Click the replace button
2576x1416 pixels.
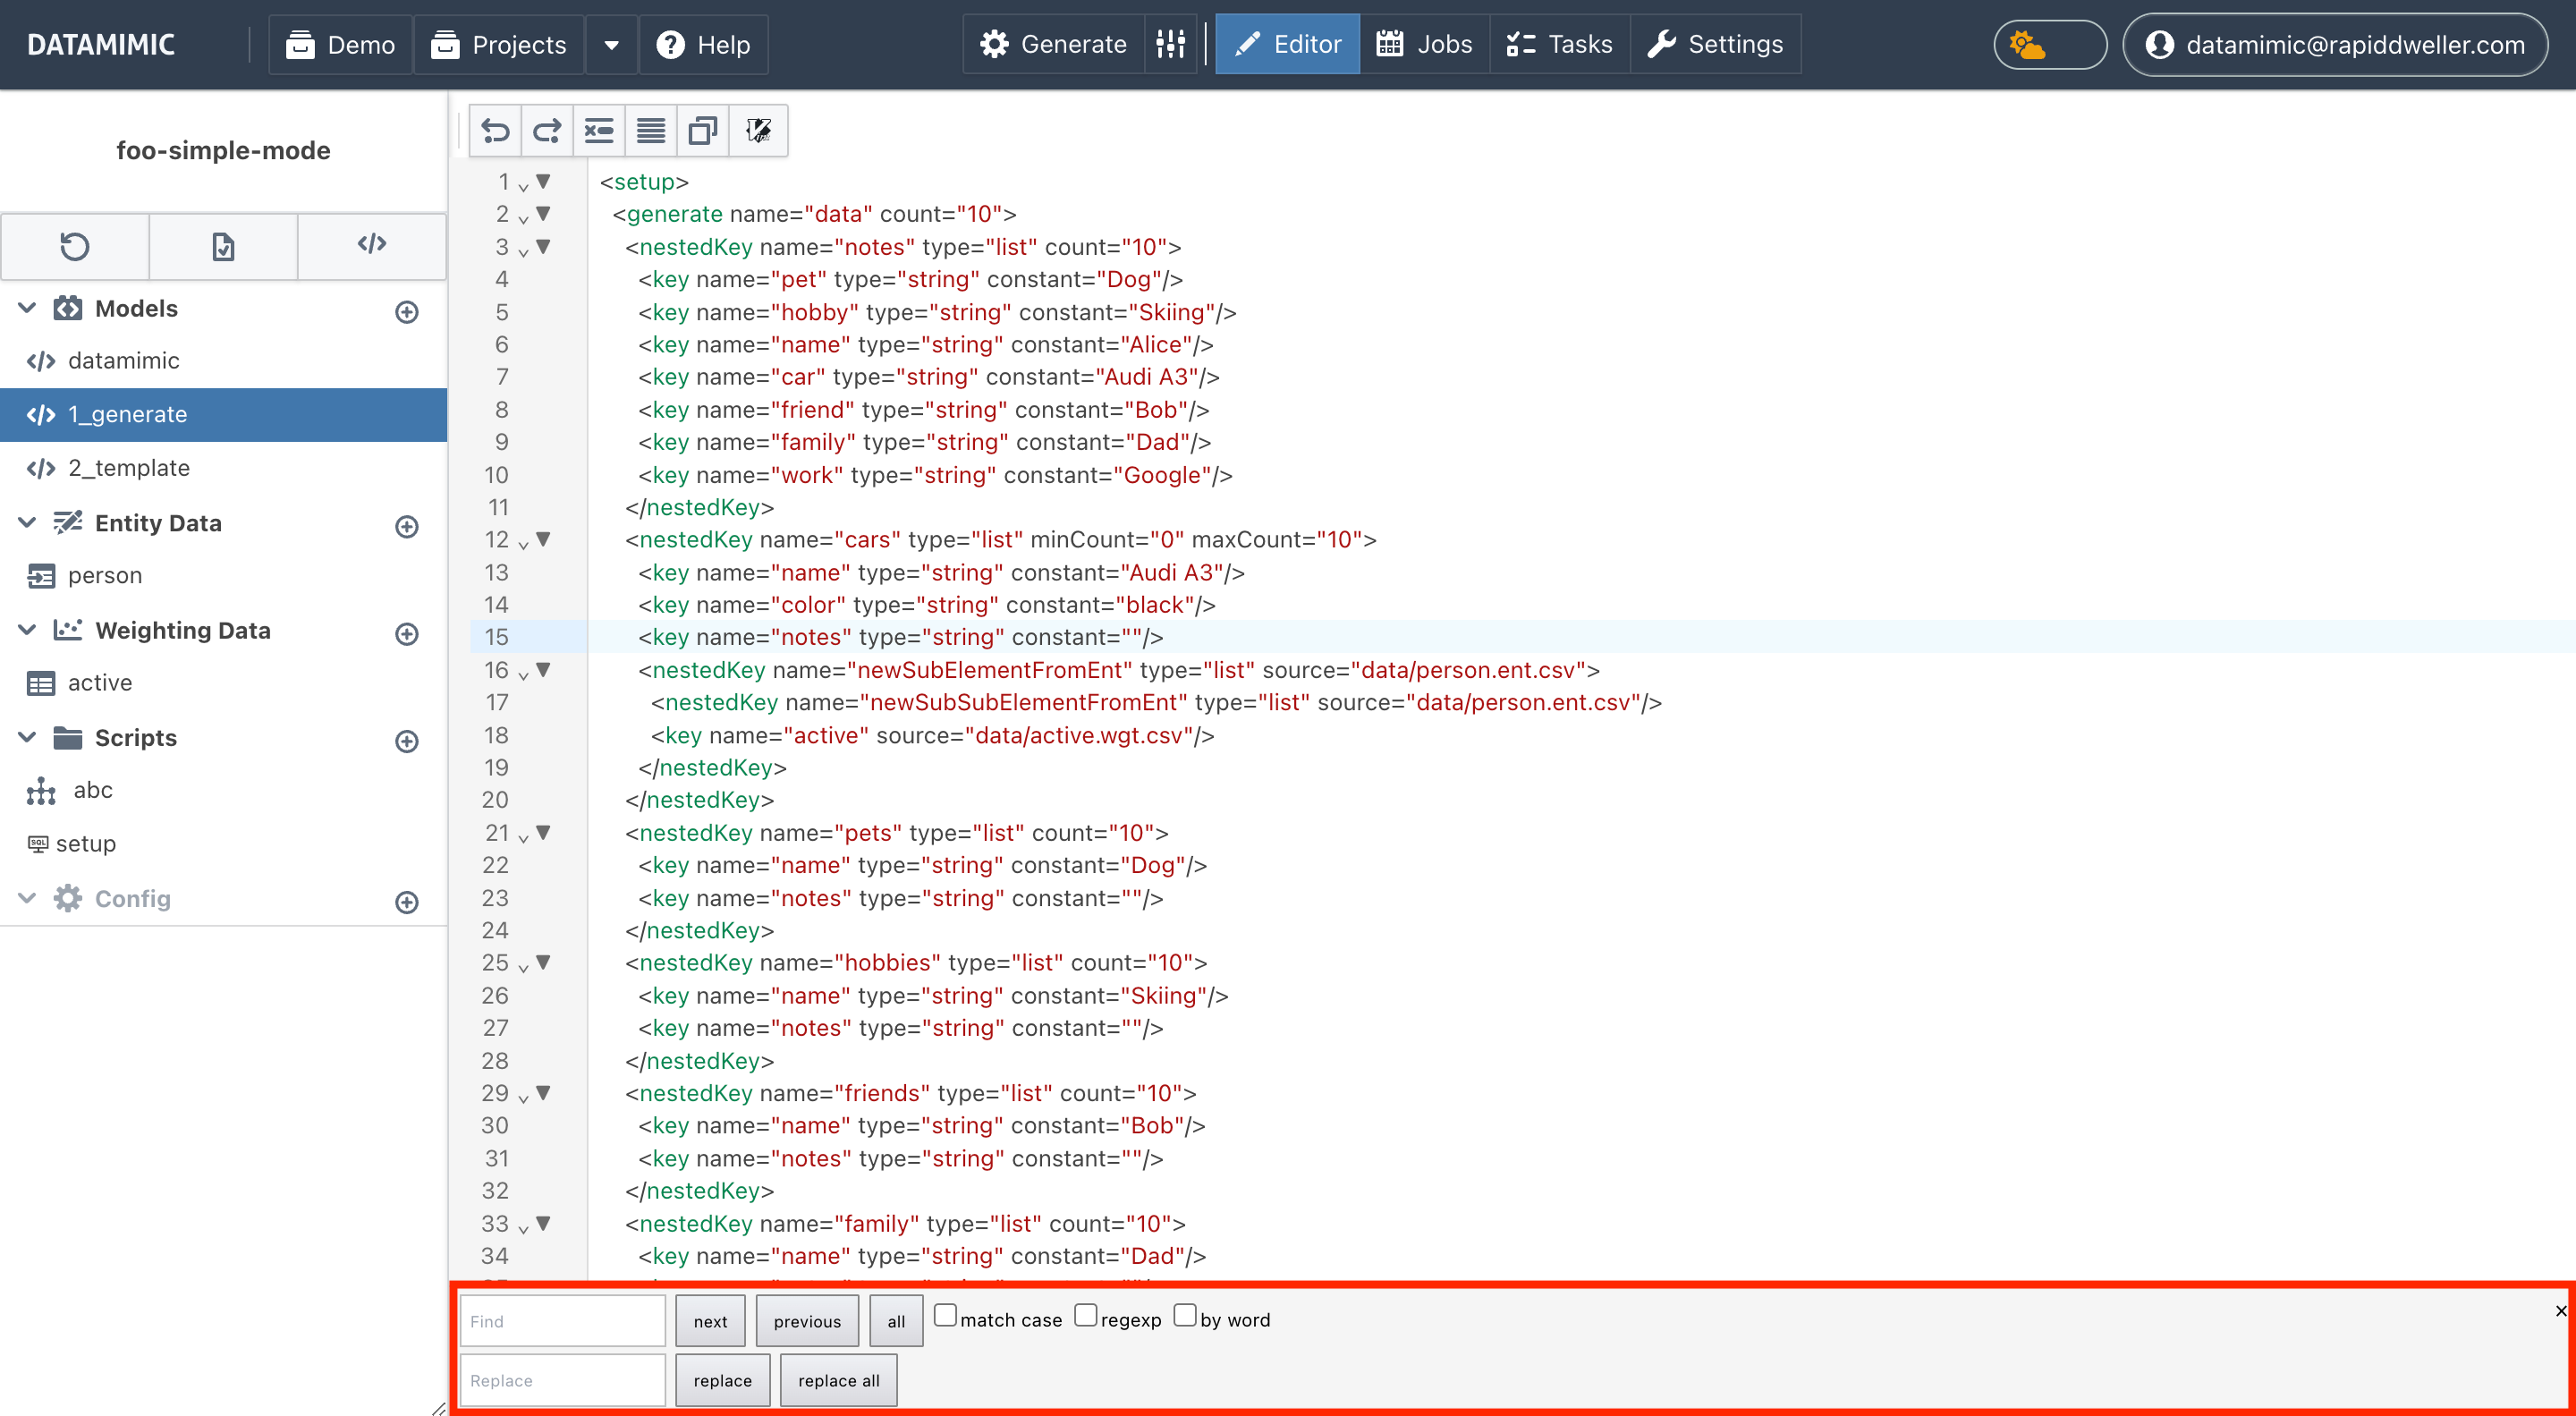pyautogui.click(x=722, y=1380)
